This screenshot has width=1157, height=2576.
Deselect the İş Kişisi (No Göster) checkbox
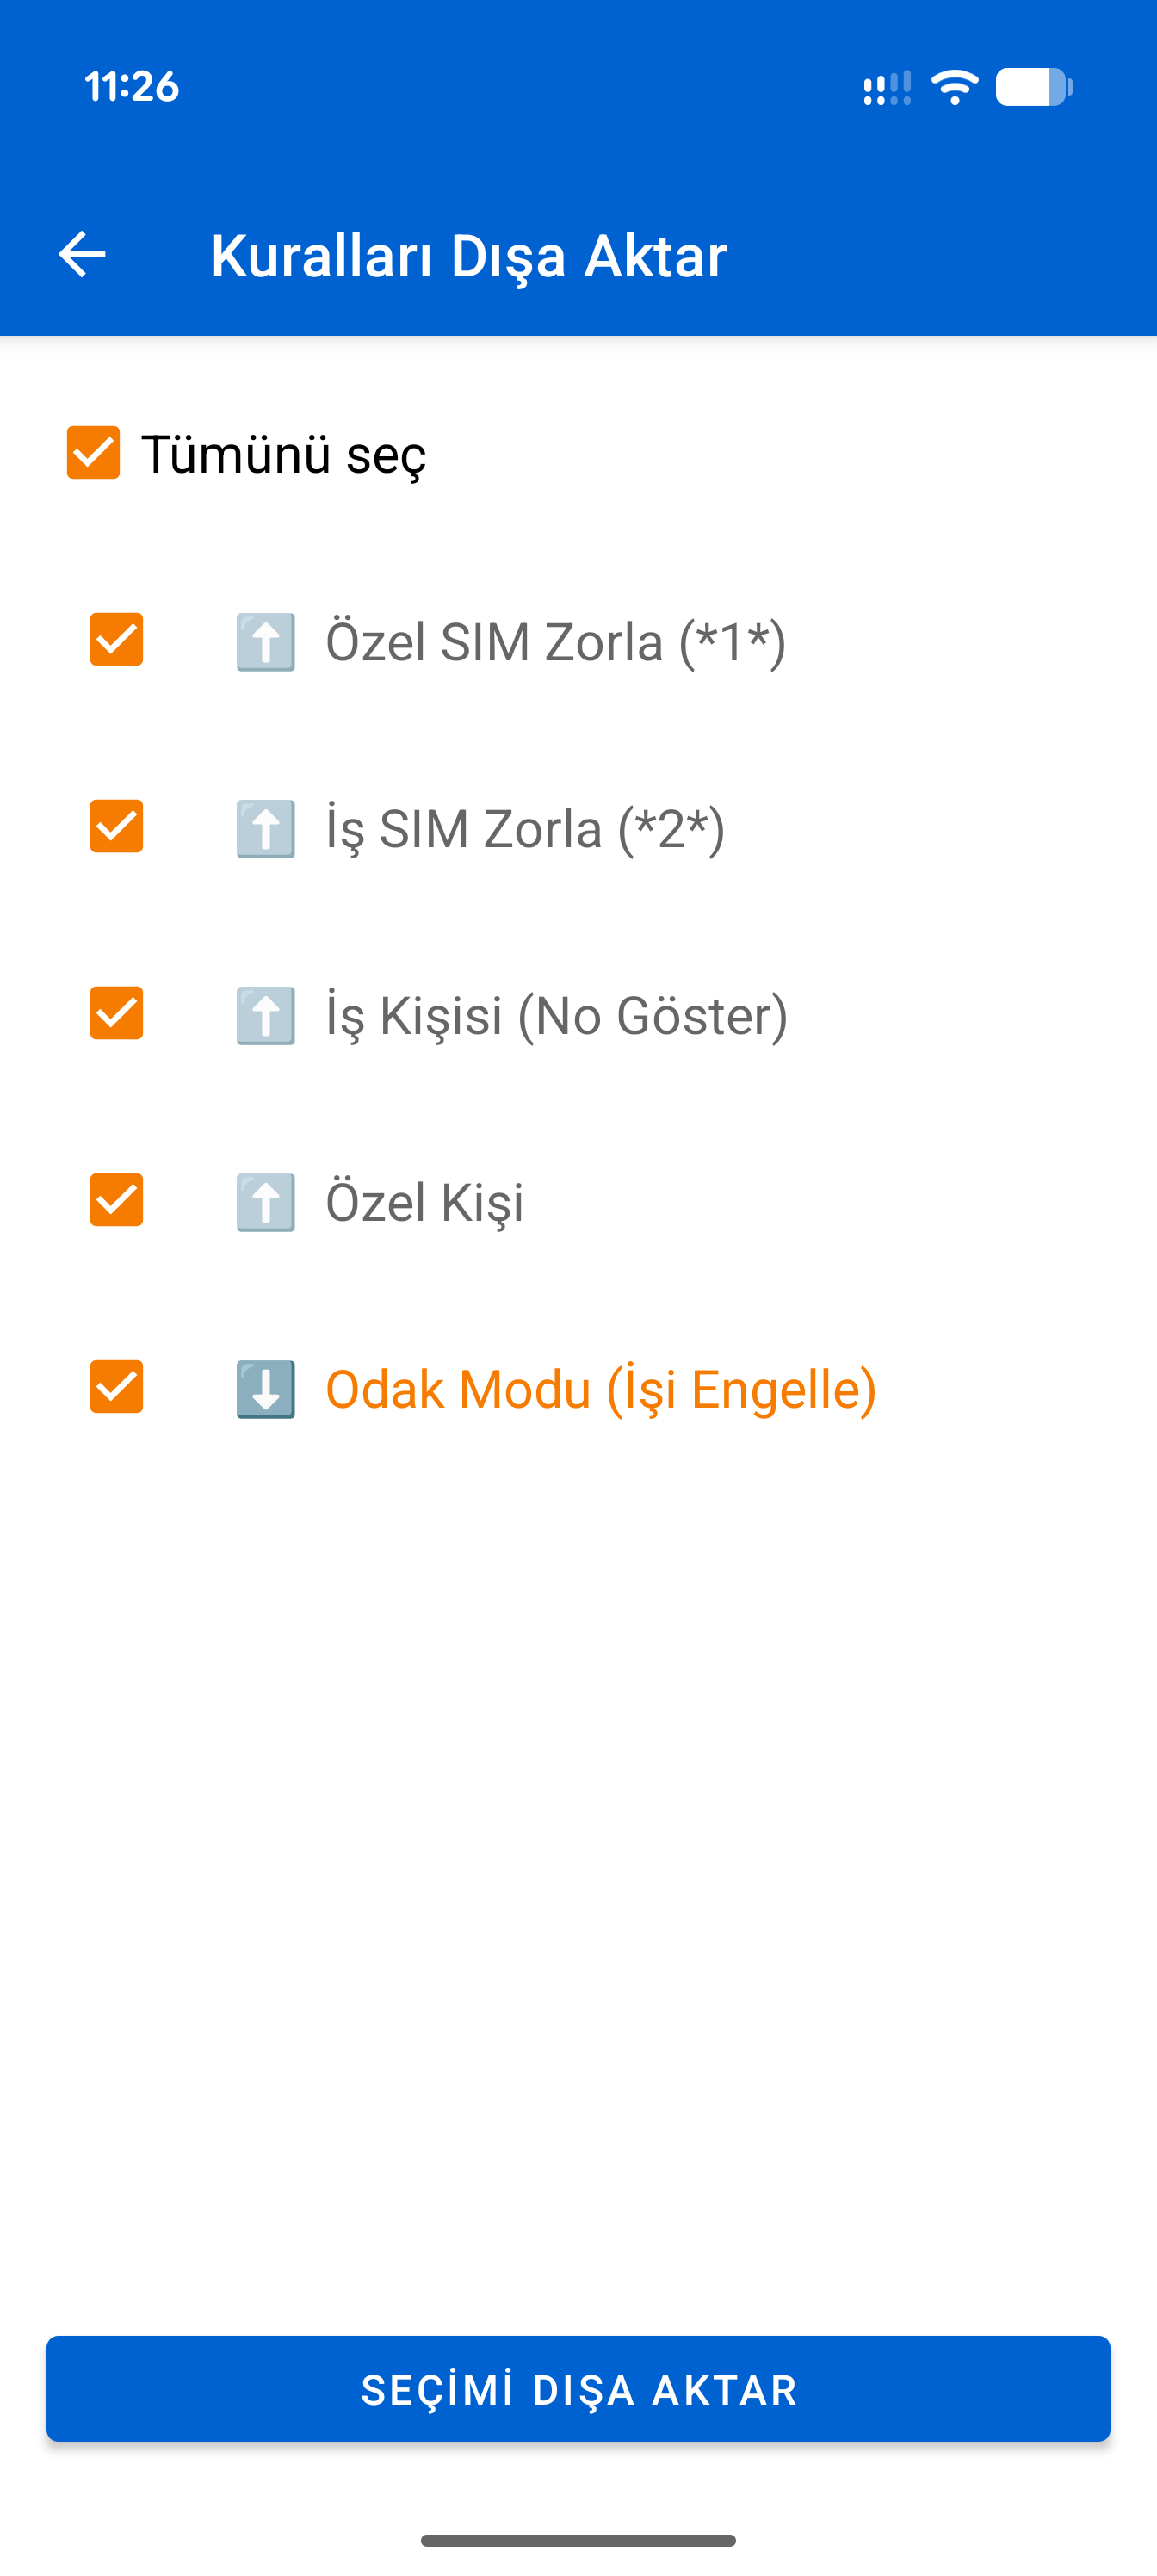point(117,1013)
